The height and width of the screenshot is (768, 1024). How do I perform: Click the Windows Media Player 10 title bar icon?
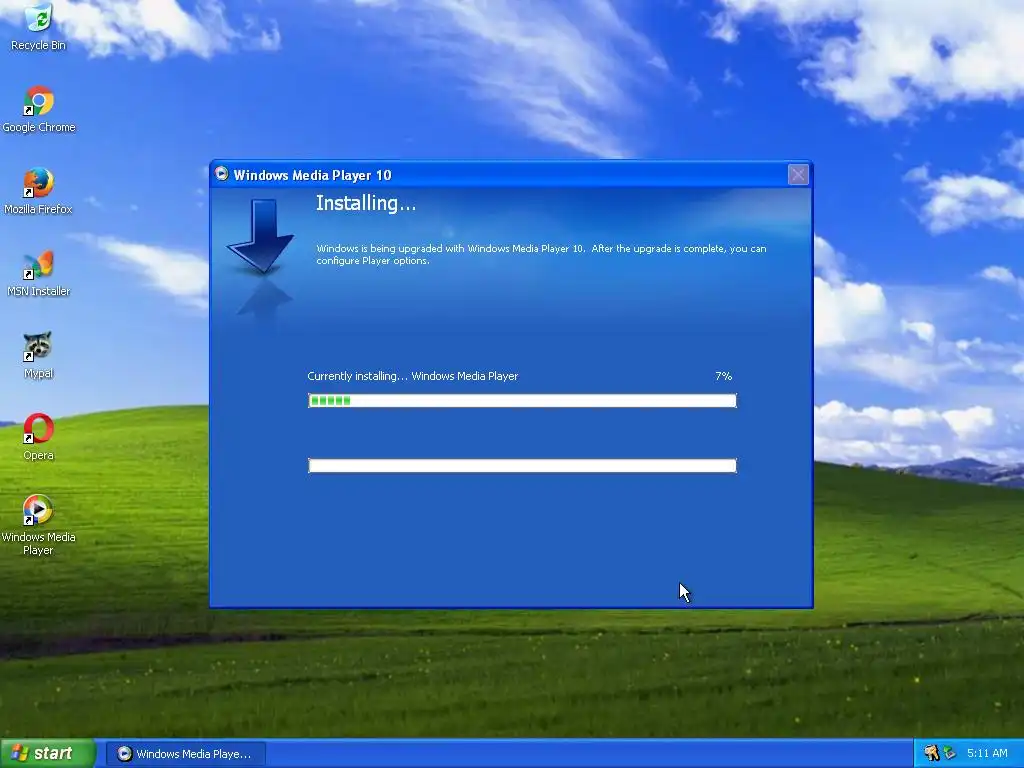click(x=222, y=174)
